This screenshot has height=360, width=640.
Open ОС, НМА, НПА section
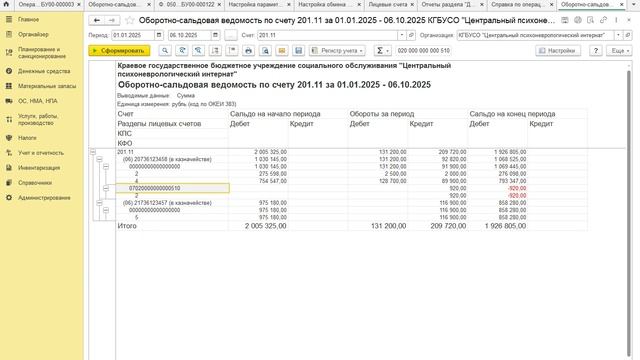[x=38, y=101]
